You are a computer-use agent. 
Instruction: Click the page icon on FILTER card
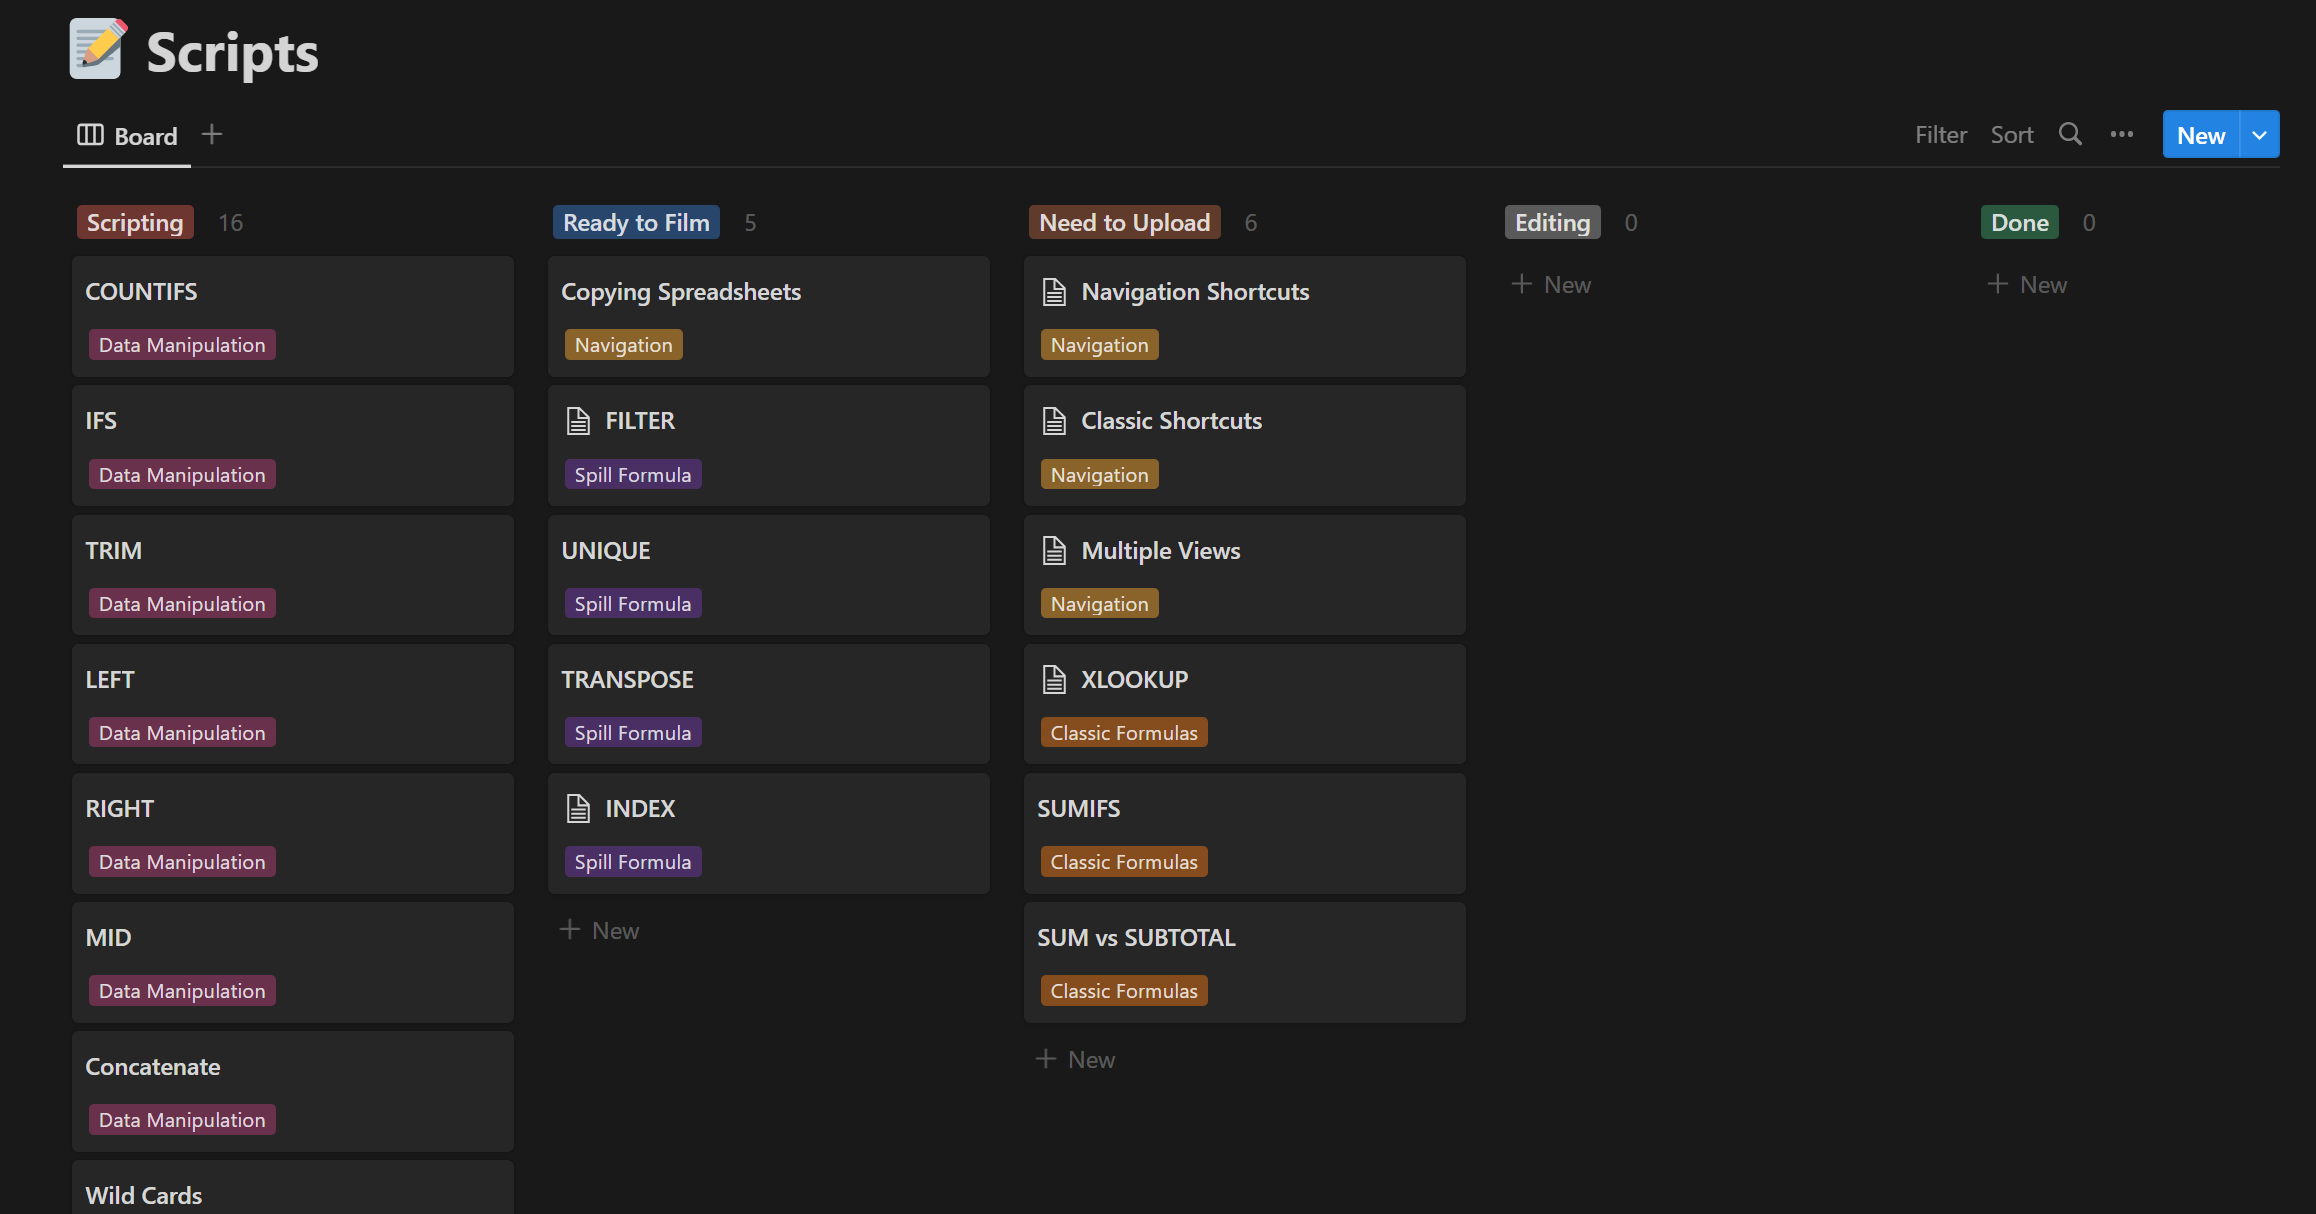(578, 421)
